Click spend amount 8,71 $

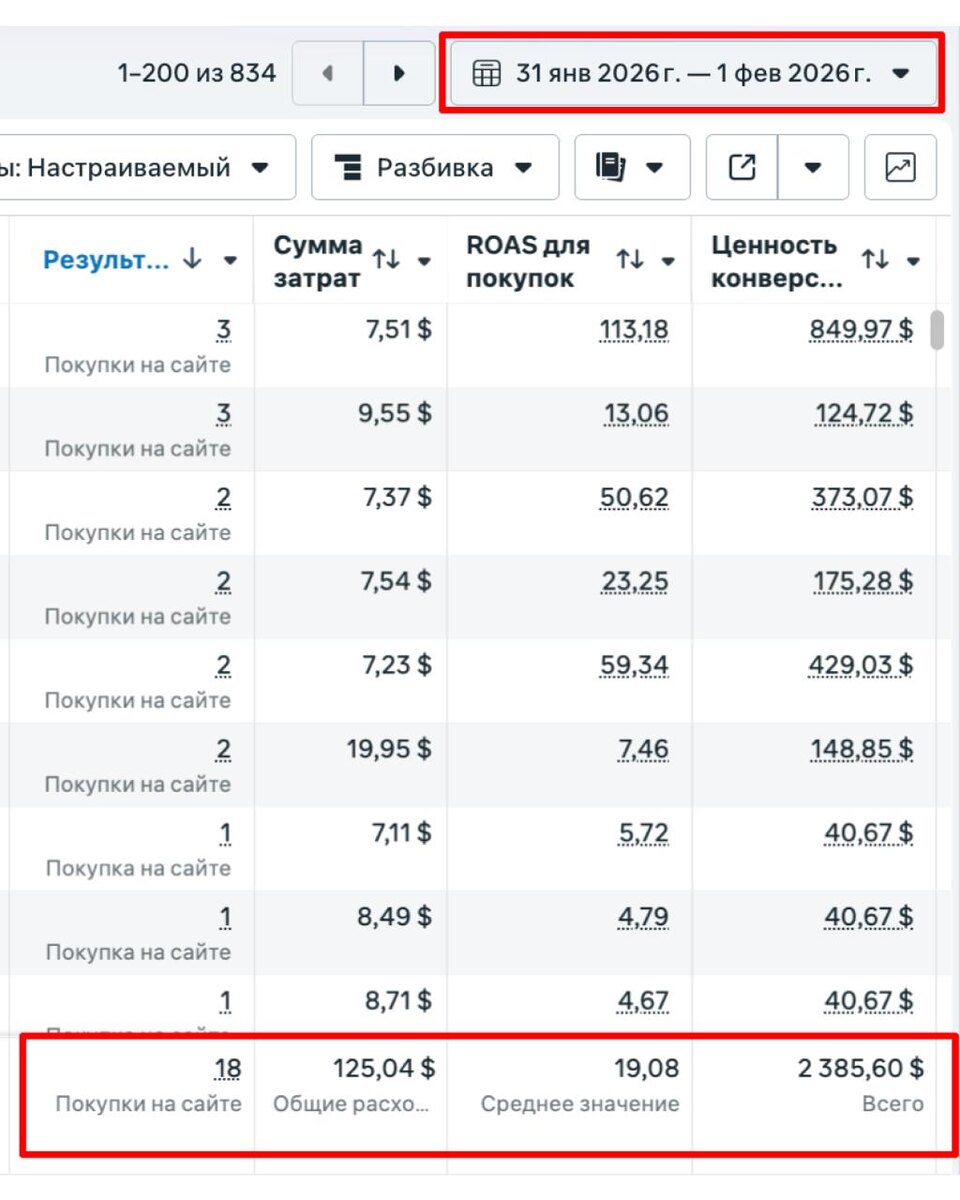coord(398,1002)
